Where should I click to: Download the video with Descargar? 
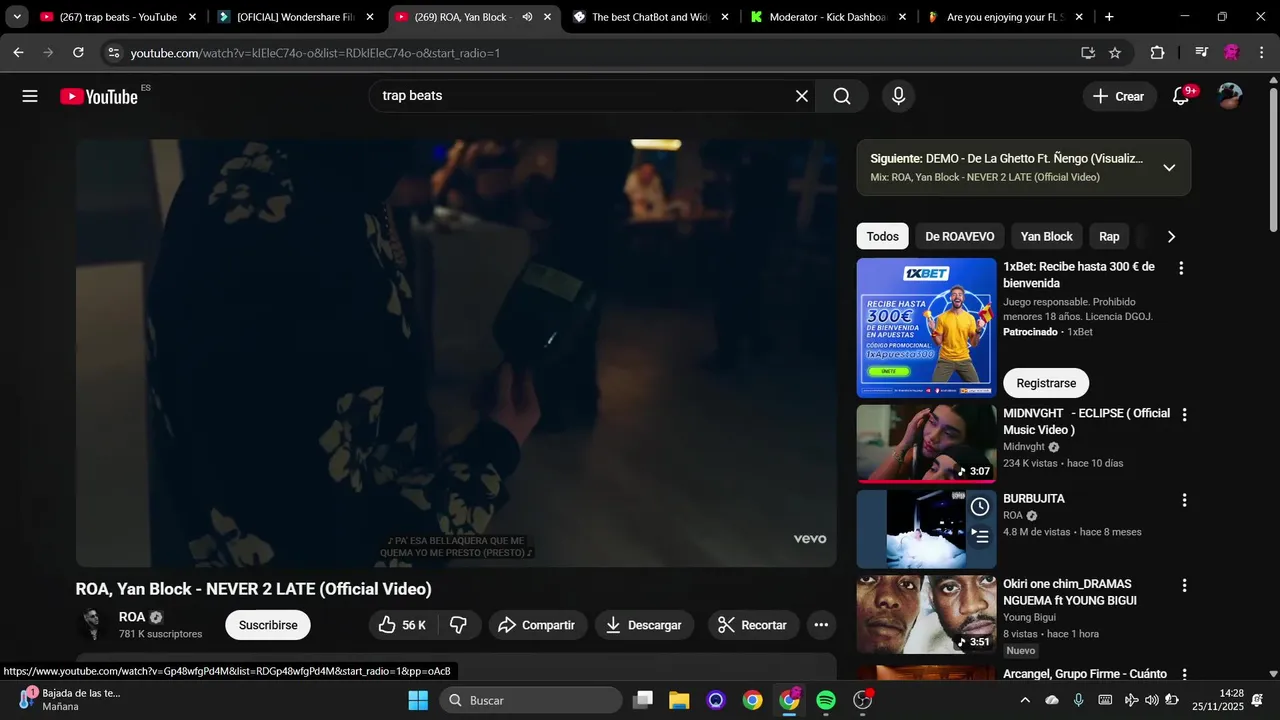click(x=645, y=625)
